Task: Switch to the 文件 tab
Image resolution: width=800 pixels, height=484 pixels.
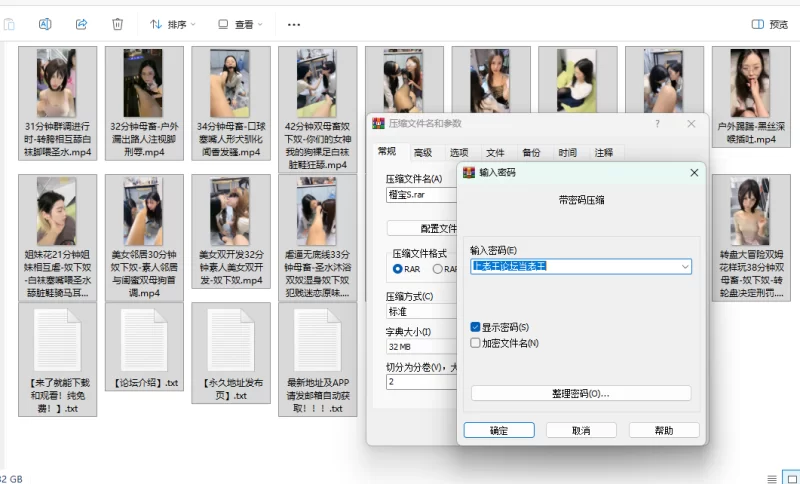Action: point(495,152)
